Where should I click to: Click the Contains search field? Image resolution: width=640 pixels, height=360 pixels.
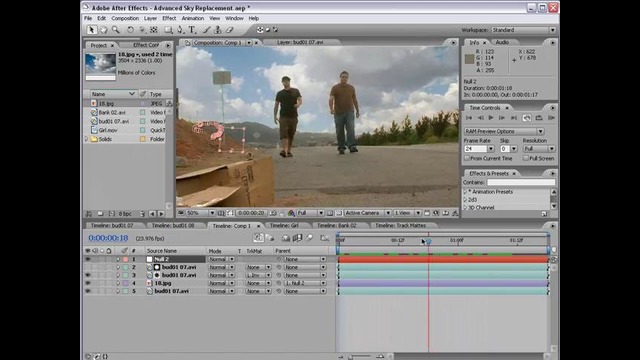(x=521, y=182)
